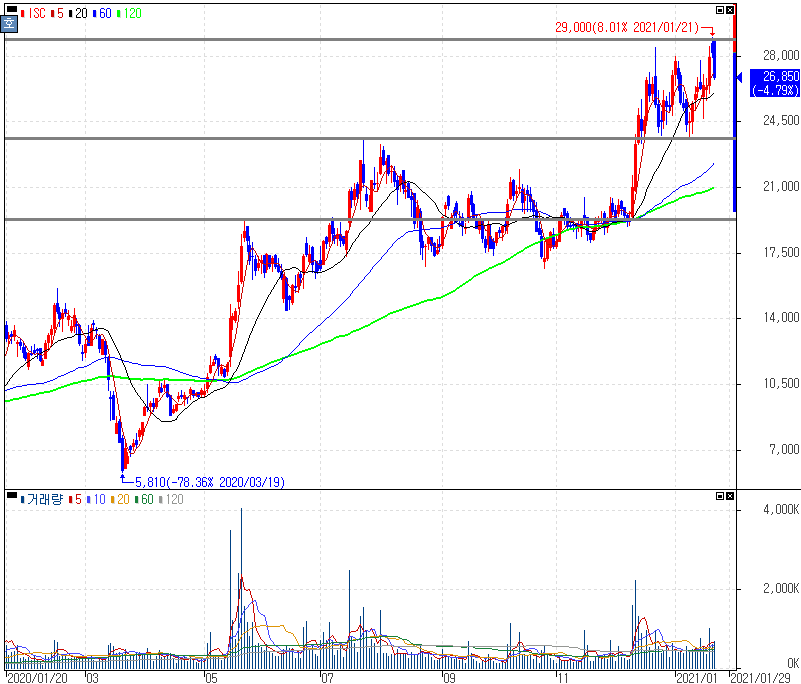The width and height of the screenshot is (801, 684).
Task: Click the black handle icon of volume panel
Action: pyautogui.click(x=11, y=494)
